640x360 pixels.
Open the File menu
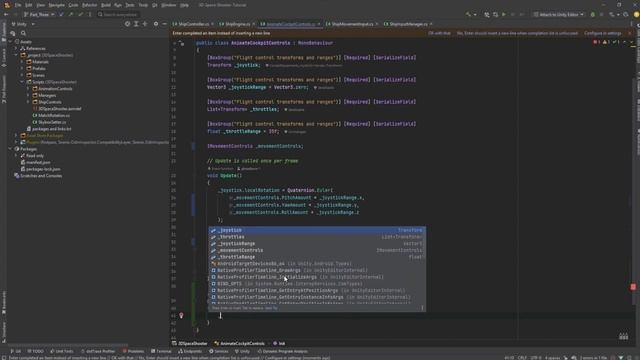[18, 5]
